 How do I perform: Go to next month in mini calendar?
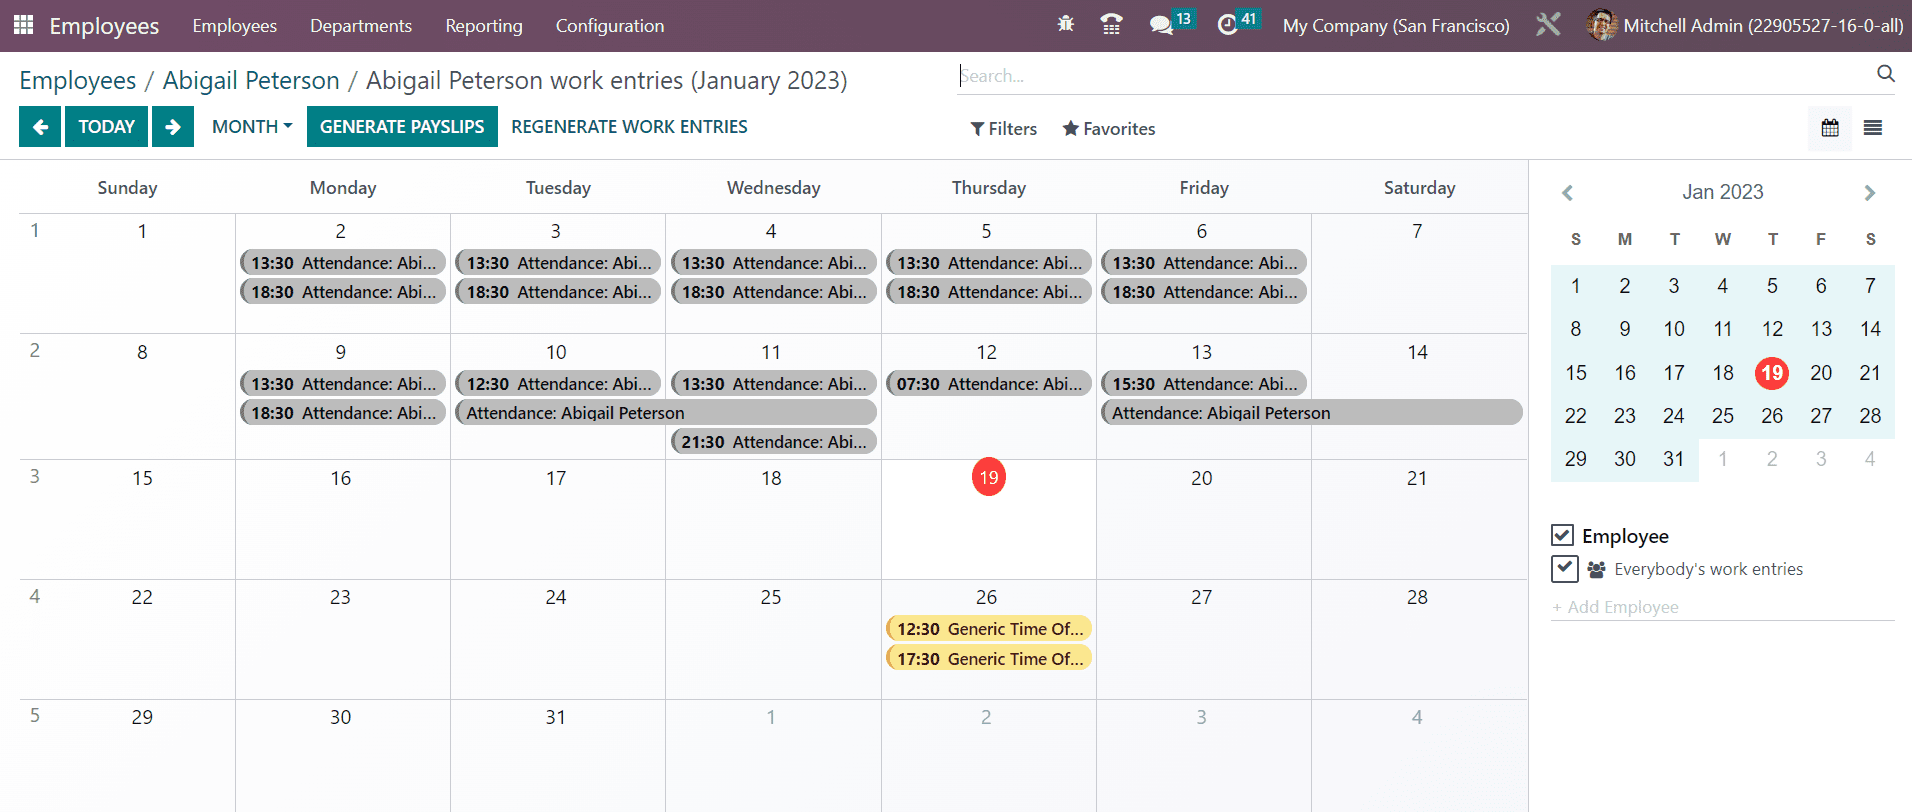point(1869,193)
